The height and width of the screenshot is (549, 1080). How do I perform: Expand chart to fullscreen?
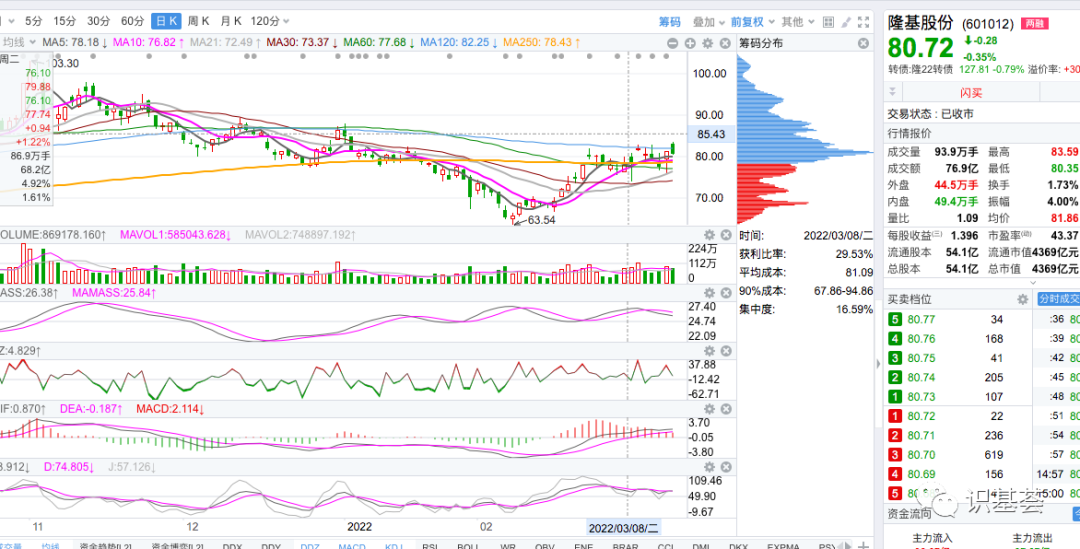tap(863, 21)
